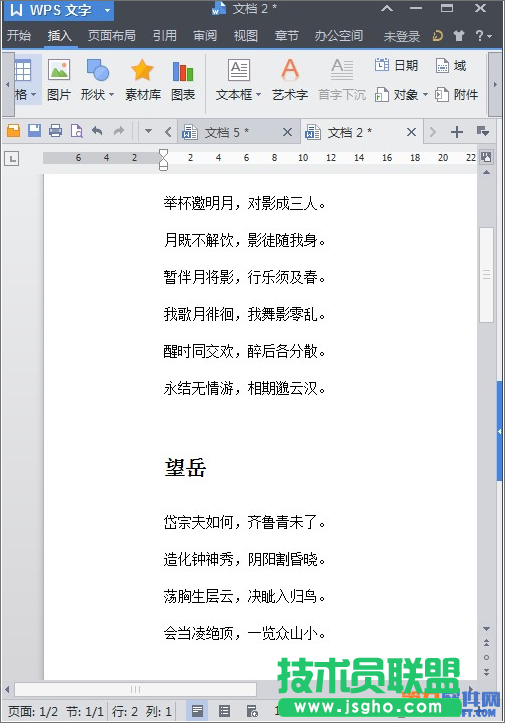Open the 办公空间 tab
Viewport: 505px width, 723px height.
[339, 36]
